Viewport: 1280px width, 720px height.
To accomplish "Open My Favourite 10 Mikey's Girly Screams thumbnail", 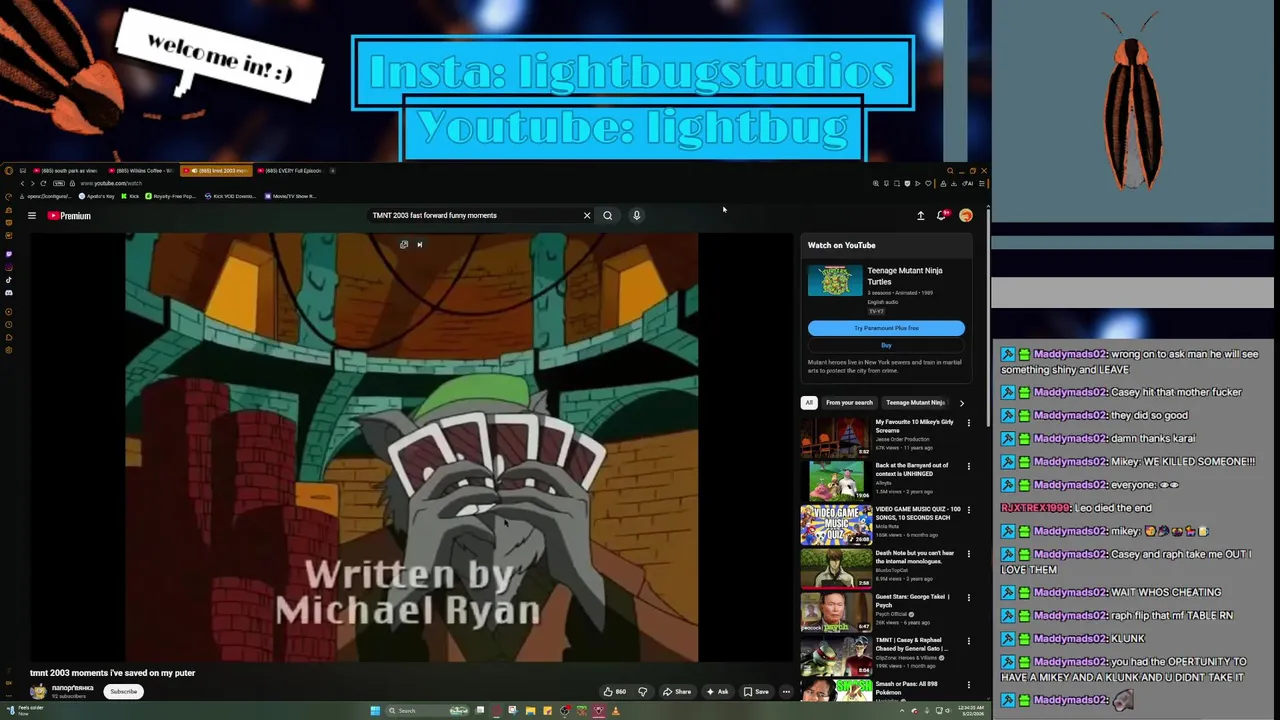I will point(835,437).
